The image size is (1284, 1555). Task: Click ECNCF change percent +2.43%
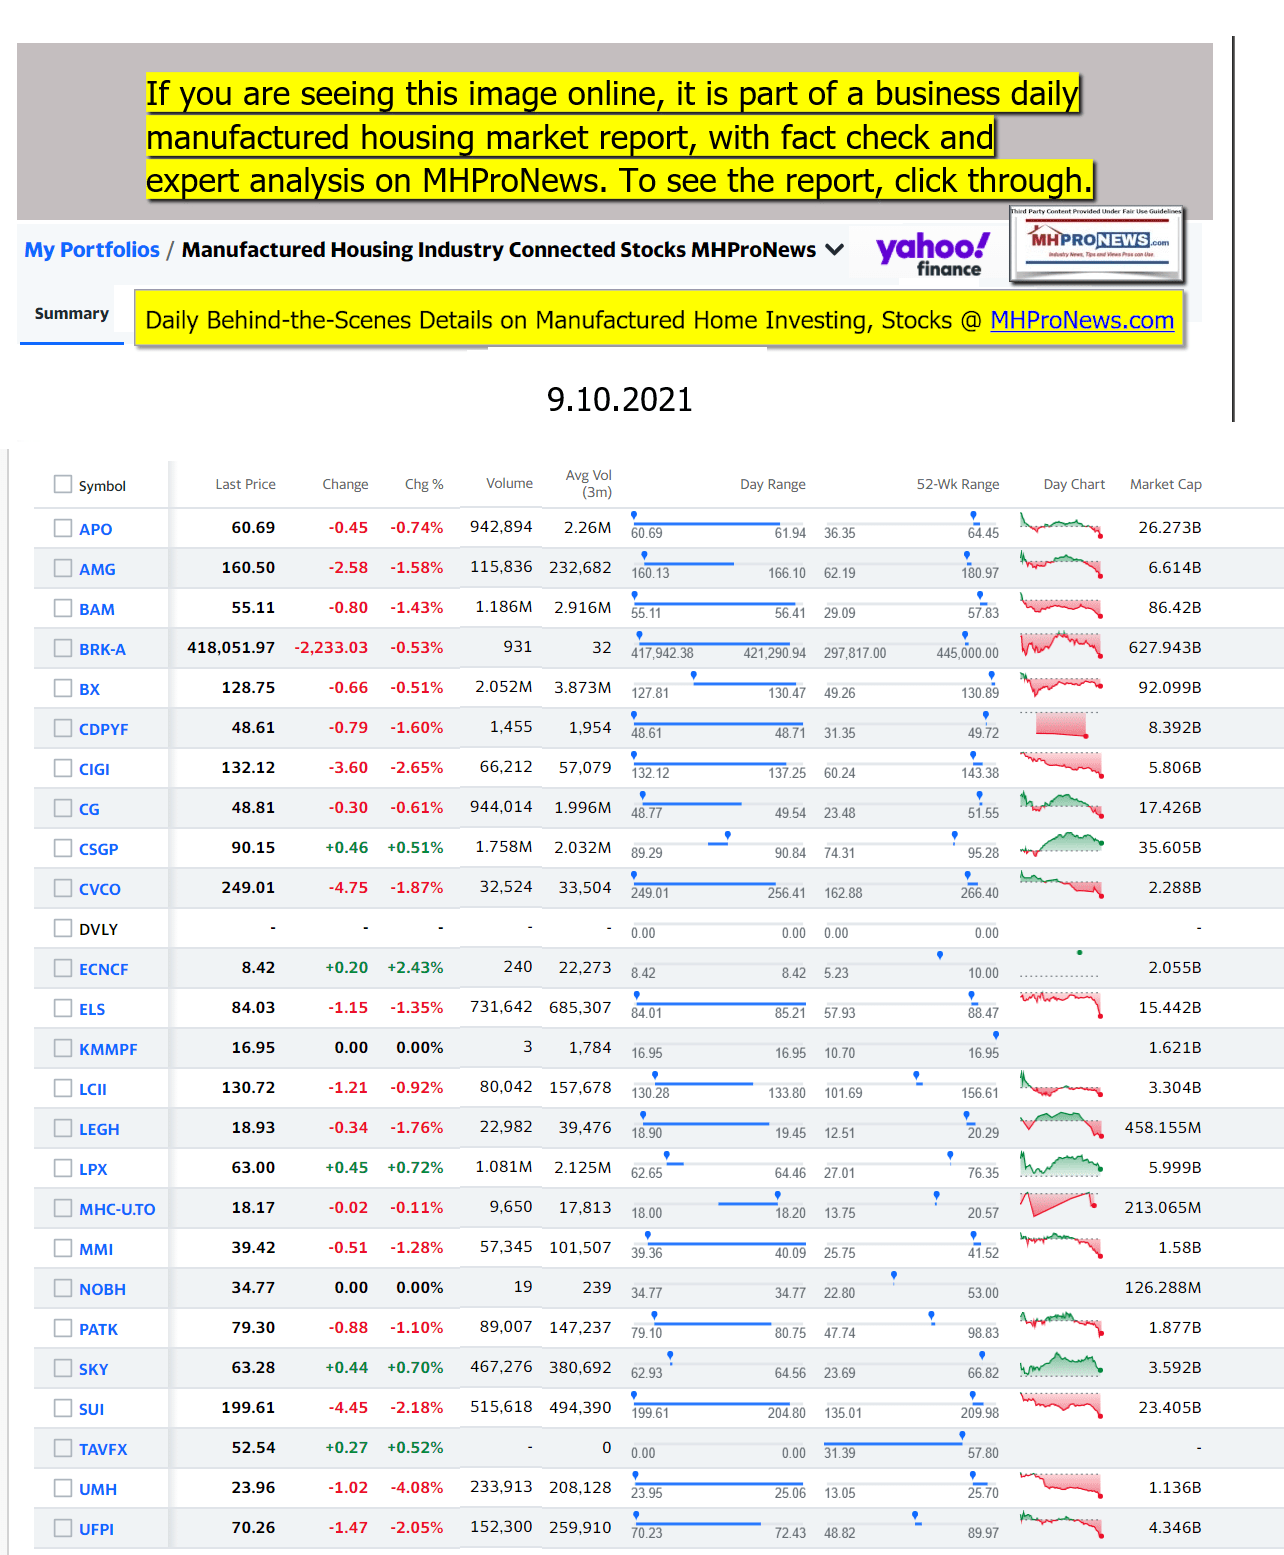pos(415,968)
